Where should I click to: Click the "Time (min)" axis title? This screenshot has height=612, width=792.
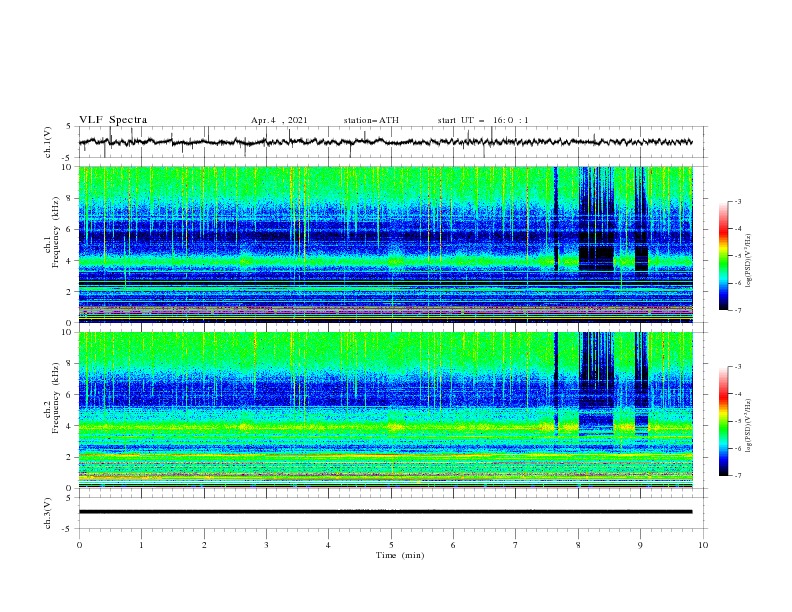(400, 555)
